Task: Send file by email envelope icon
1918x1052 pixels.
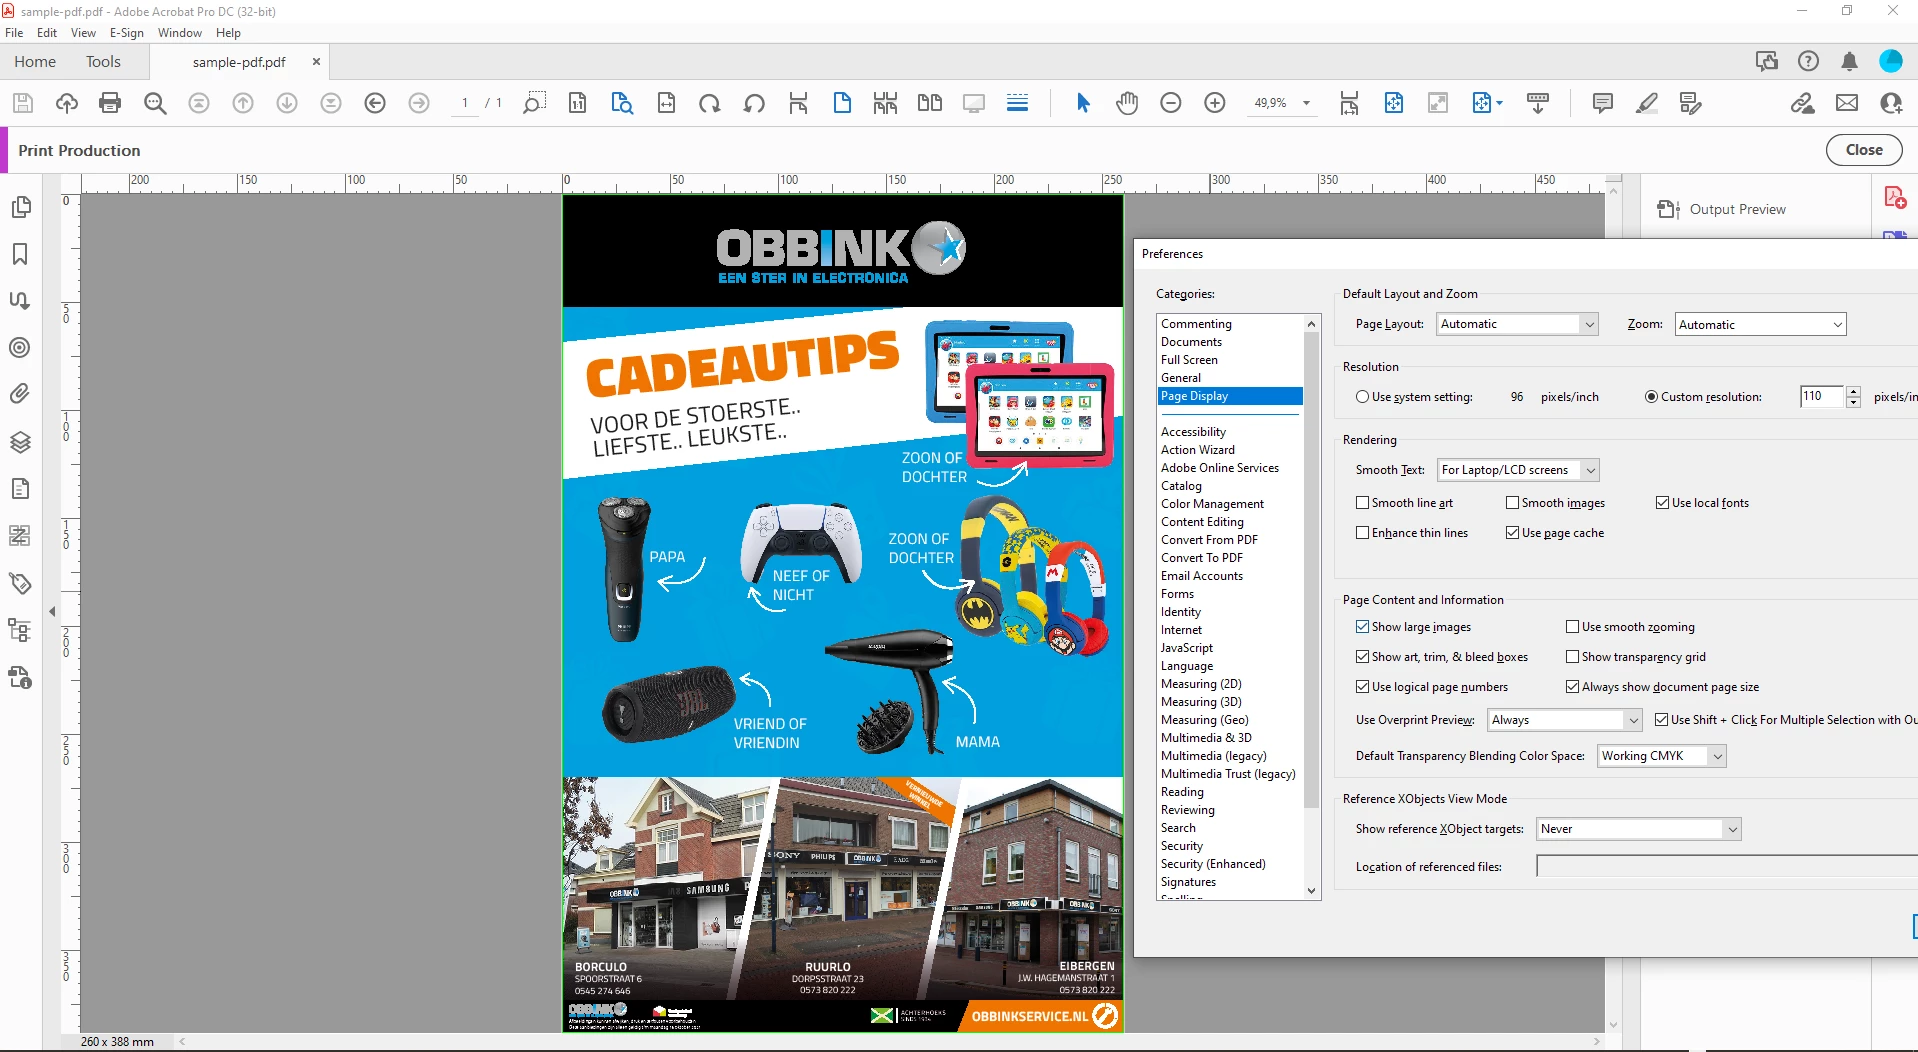Action: coord(1847,103)
